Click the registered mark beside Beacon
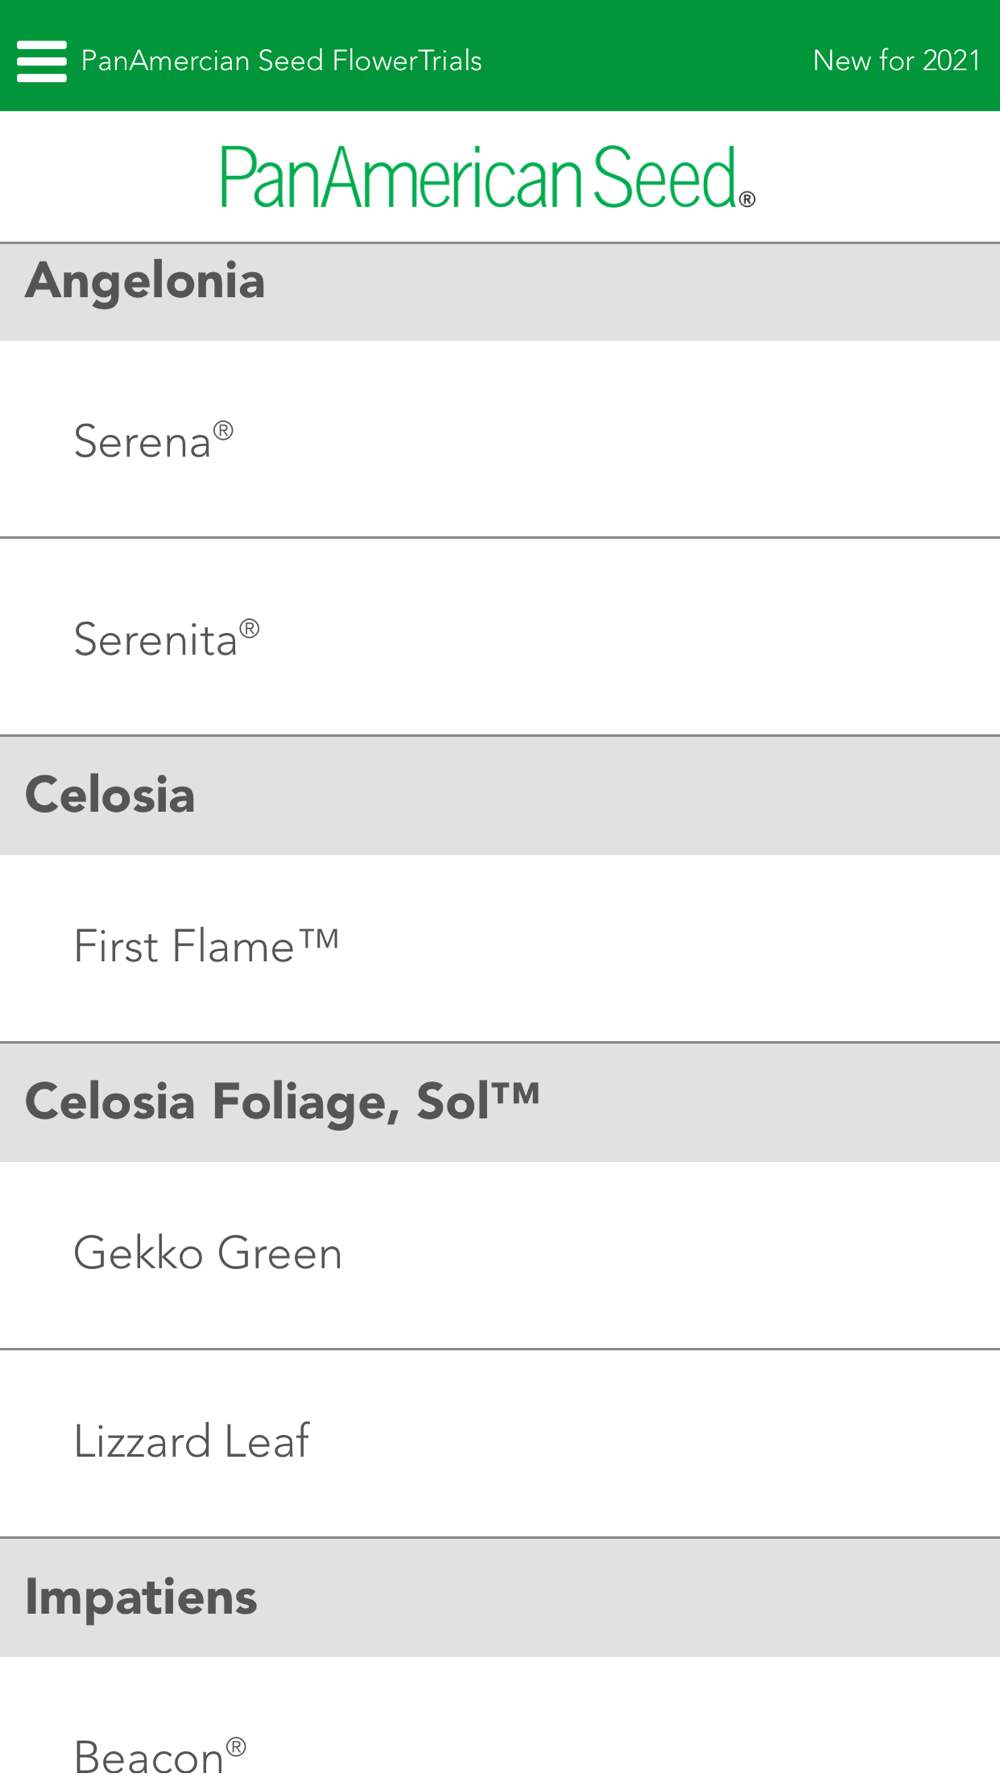The width and height of the screenshot is (1000, 1778). coord(236,1746)
